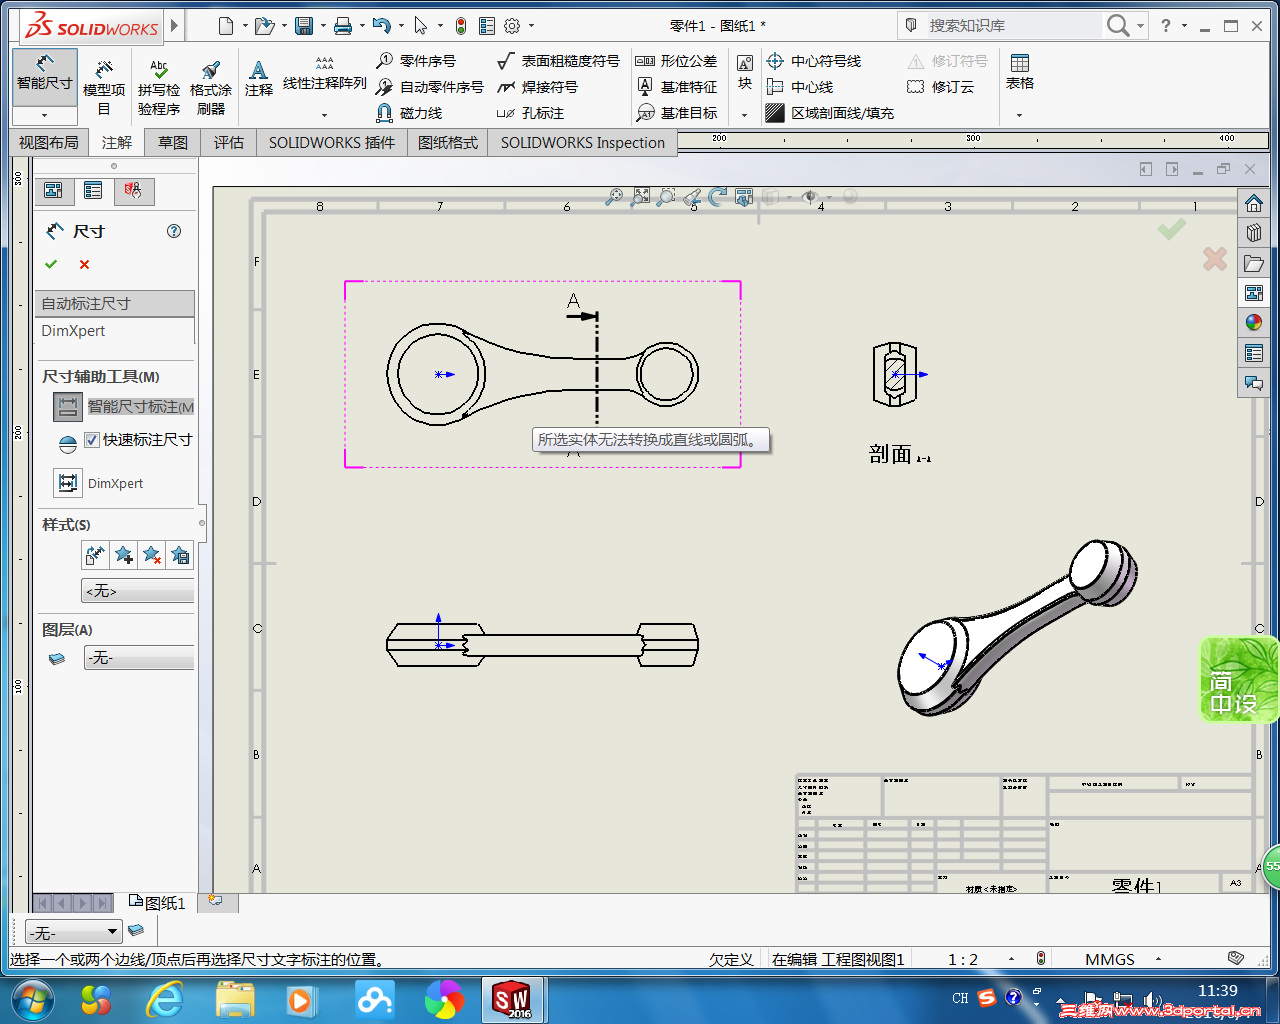The image size is (1280, 1024).
Task: Click the Print icon in the quick toolbar
Action: click(x=343, y=26)
